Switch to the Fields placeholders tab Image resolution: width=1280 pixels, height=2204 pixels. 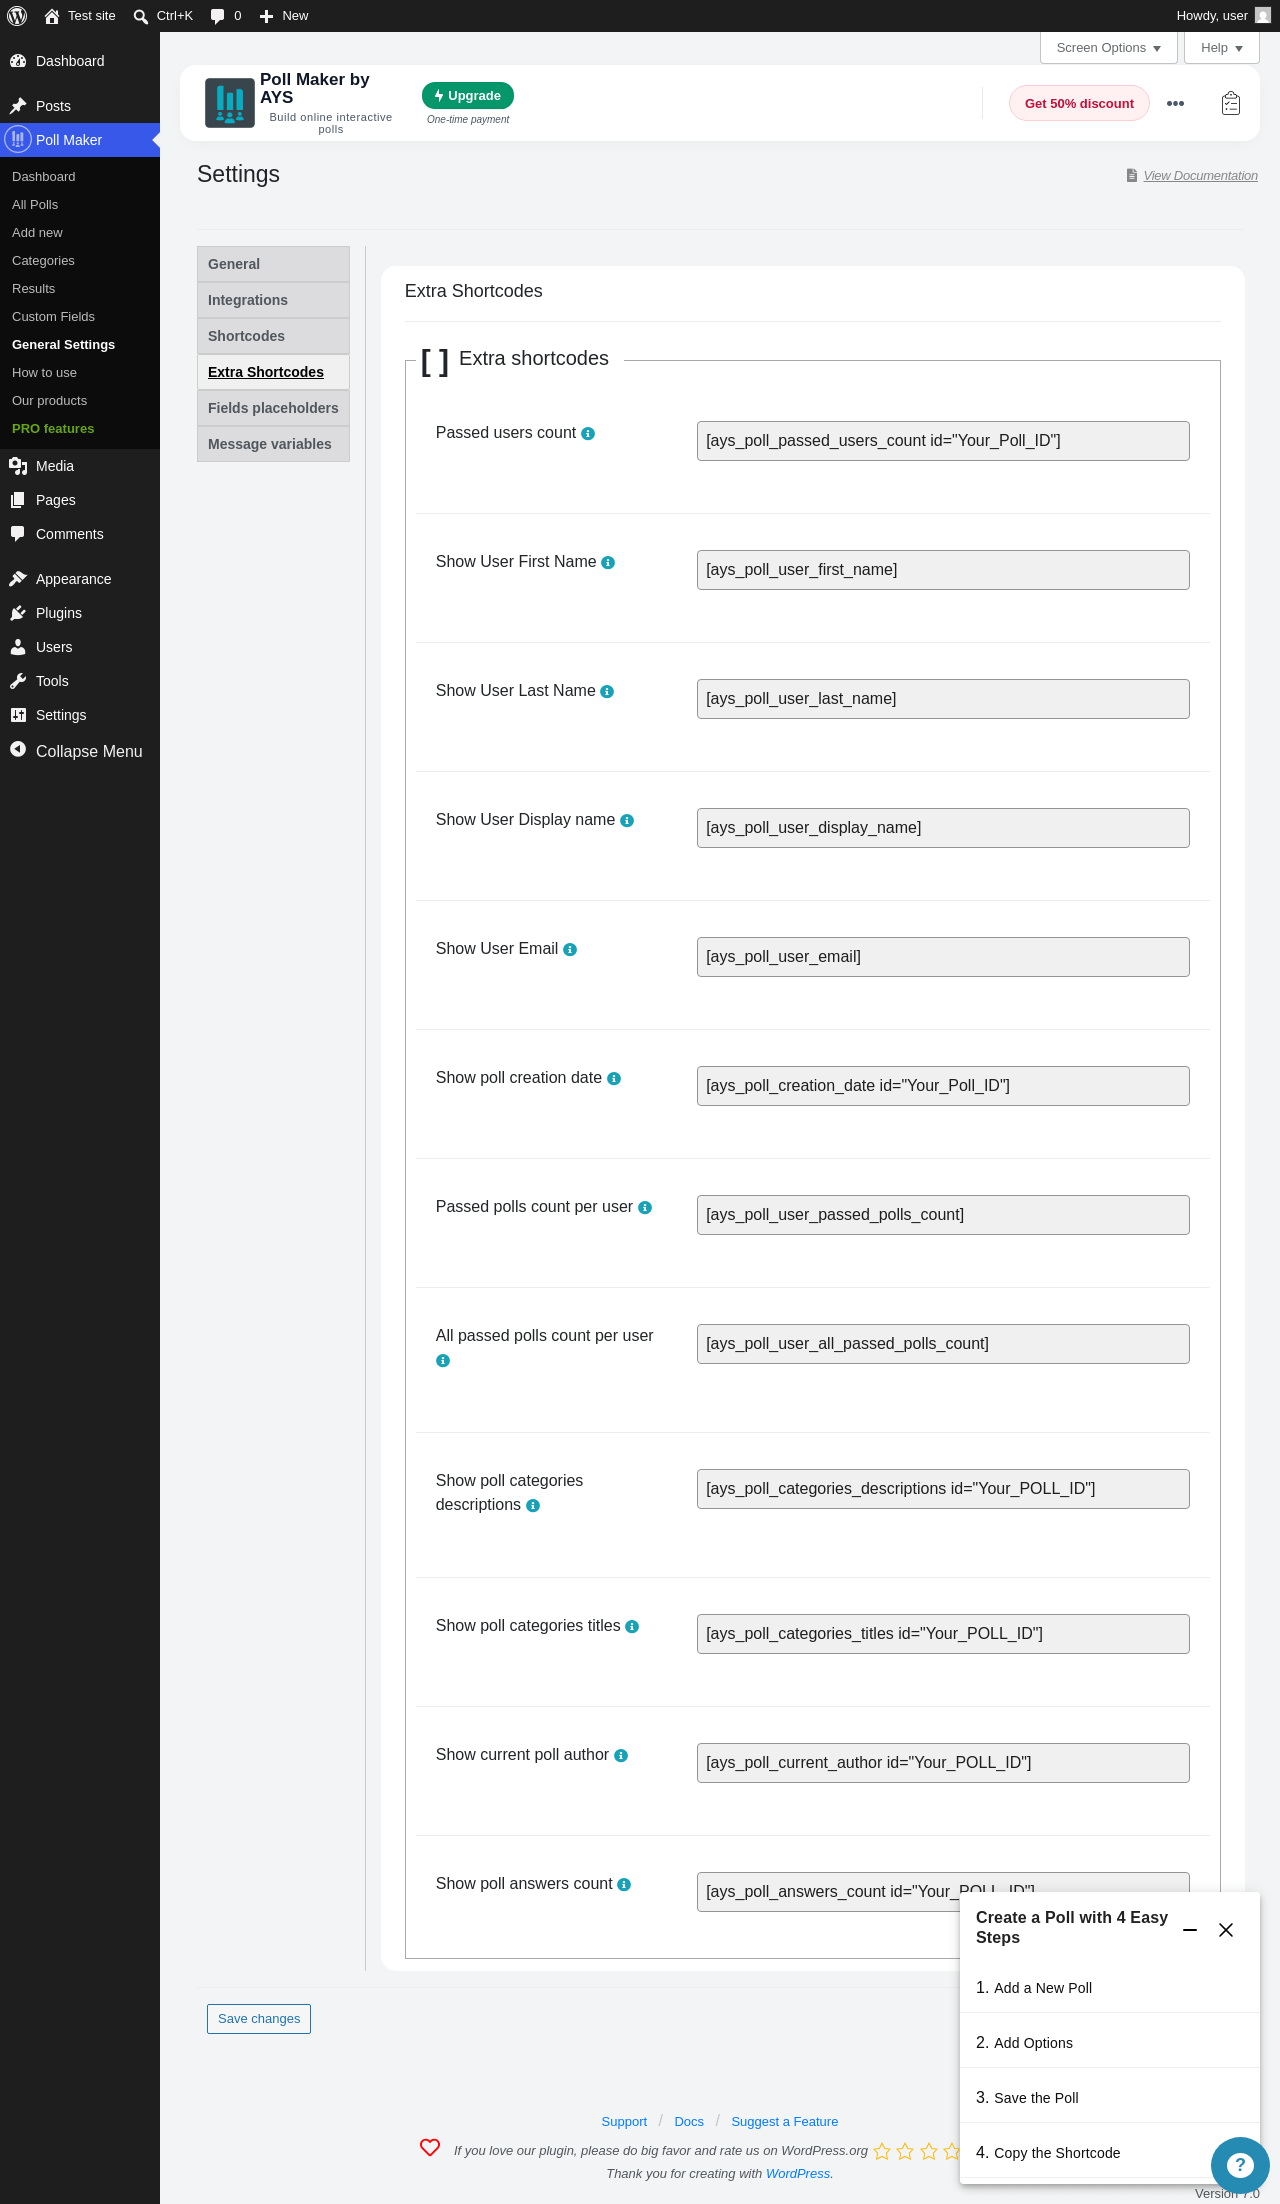point(273,408)
